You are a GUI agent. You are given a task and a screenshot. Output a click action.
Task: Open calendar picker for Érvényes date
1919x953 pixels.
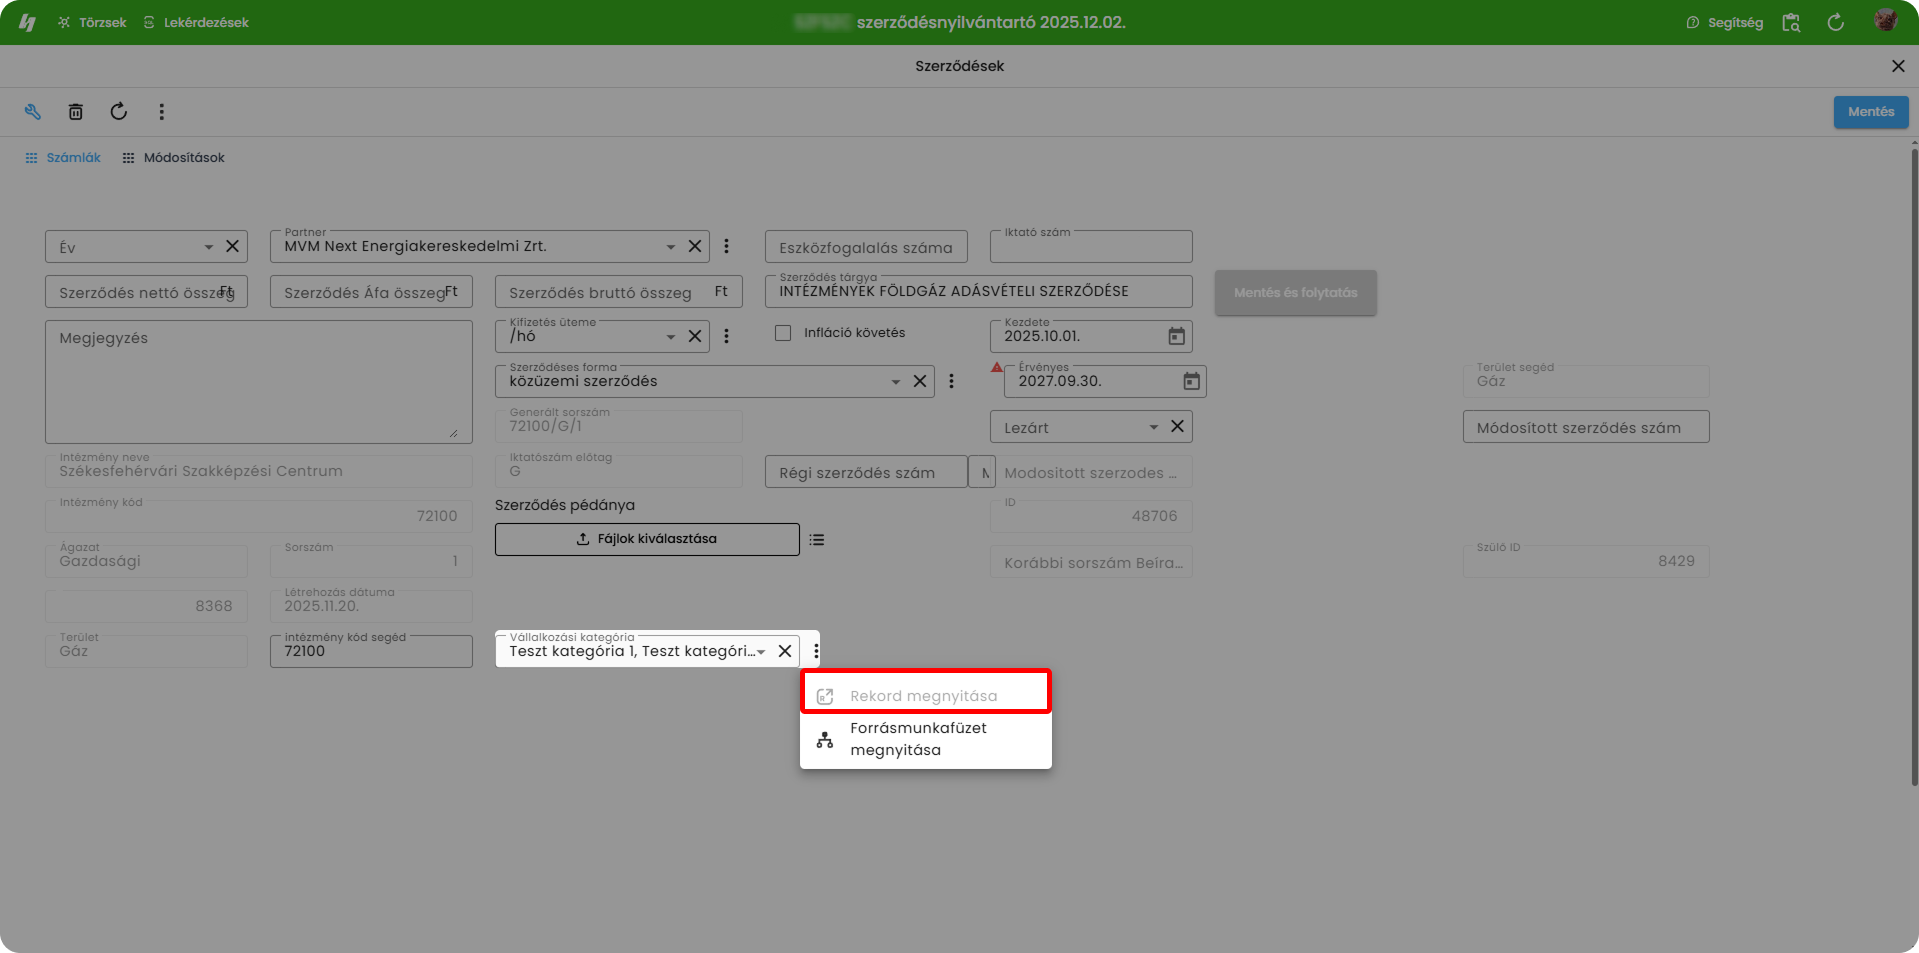(x=1191, y=381)
